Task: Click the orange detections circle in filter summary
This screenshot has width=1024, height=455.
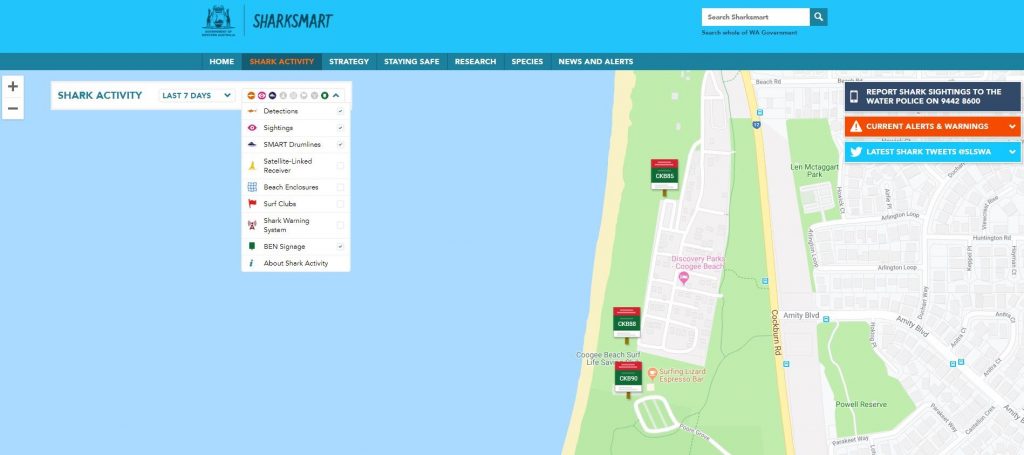Action: click(x=251, y=95)
